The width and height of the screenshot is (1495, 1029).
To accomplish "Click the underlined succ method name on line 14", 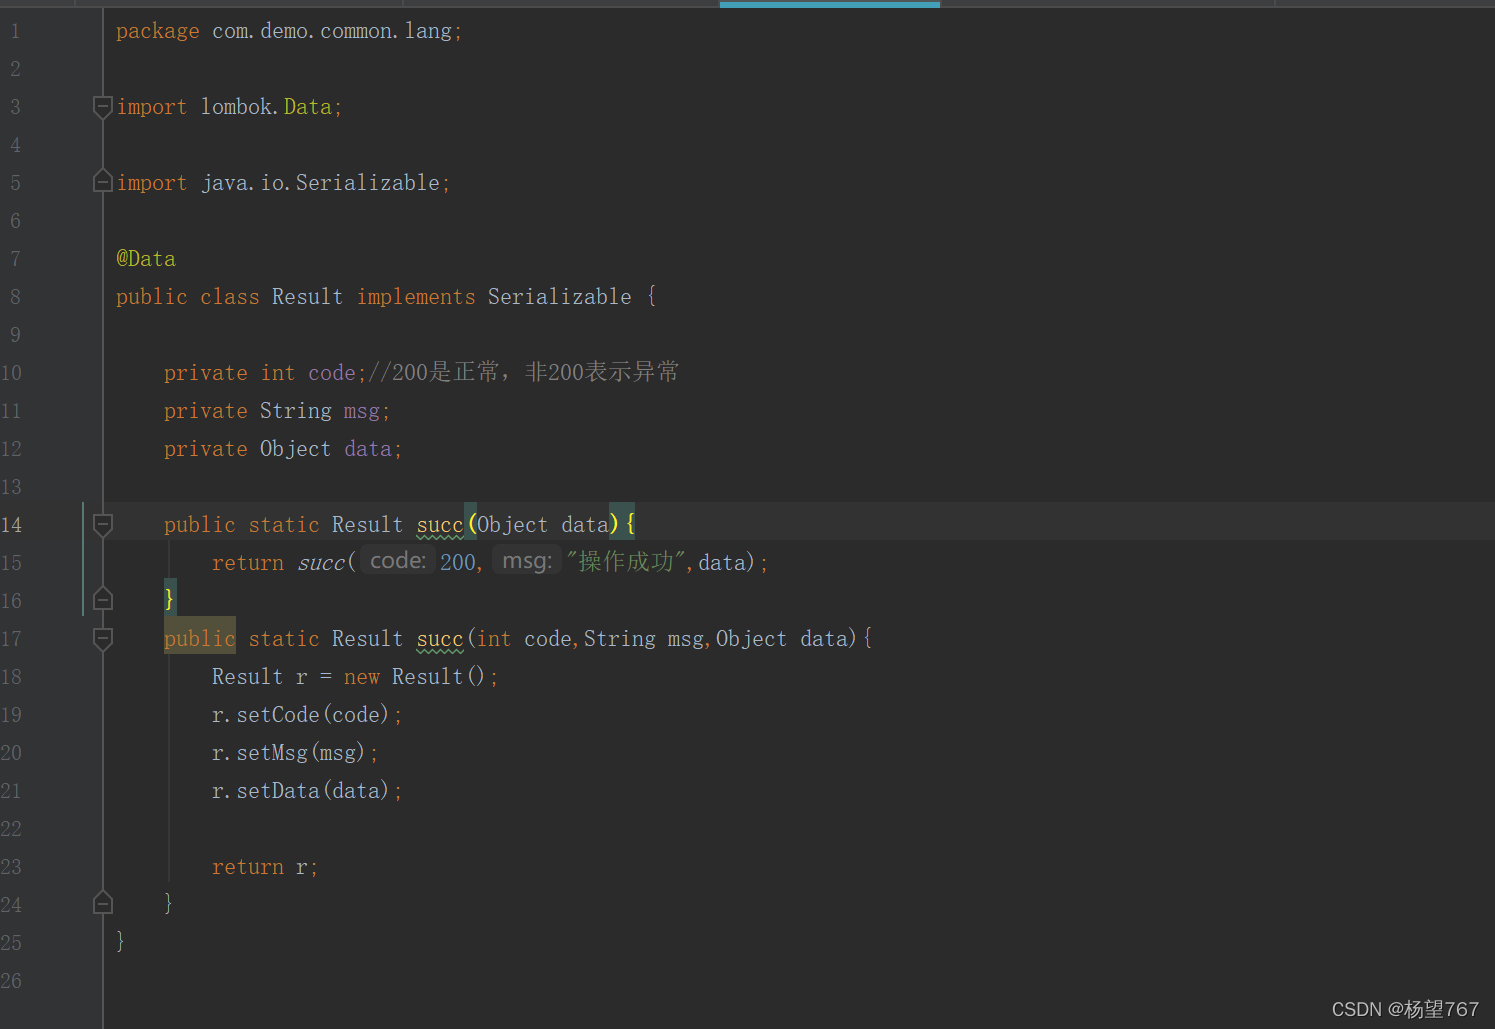I will click(x=440, y=525).
